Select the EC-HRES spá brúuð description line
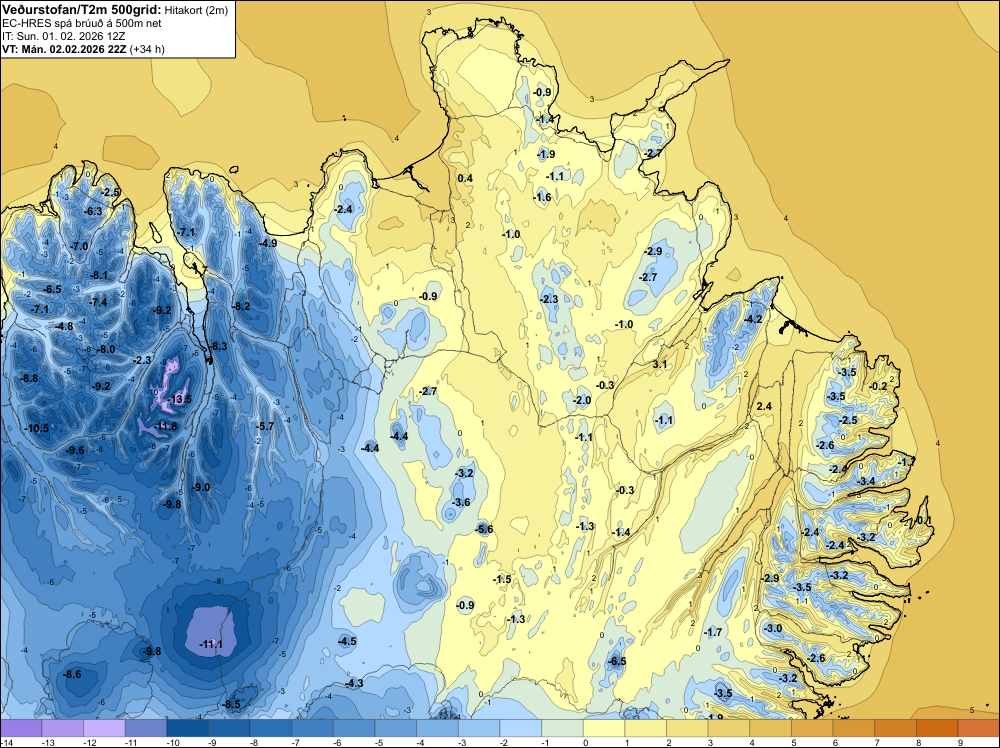This screenshot has height=748, width=1000. pyautogui.click(x=82, y=23)
